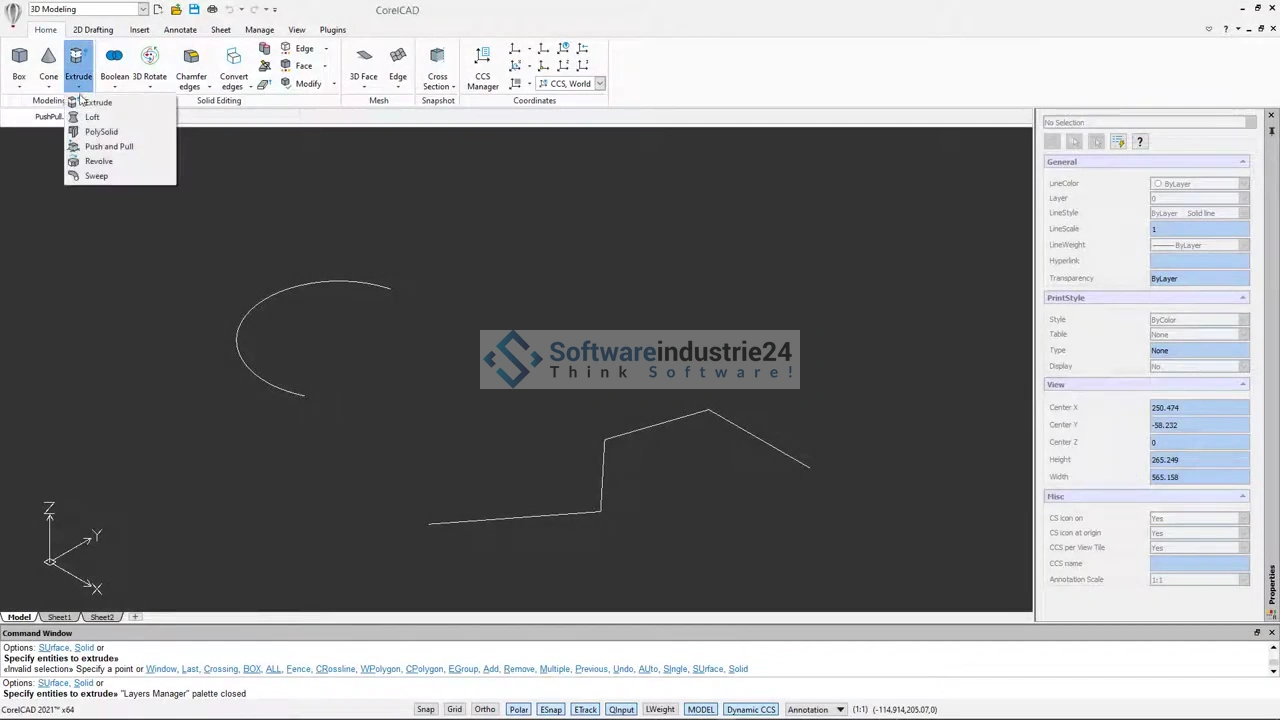Click the 3D Rotate tool
This screenshot has width=1280, height=720.
(x=149, y=63)
